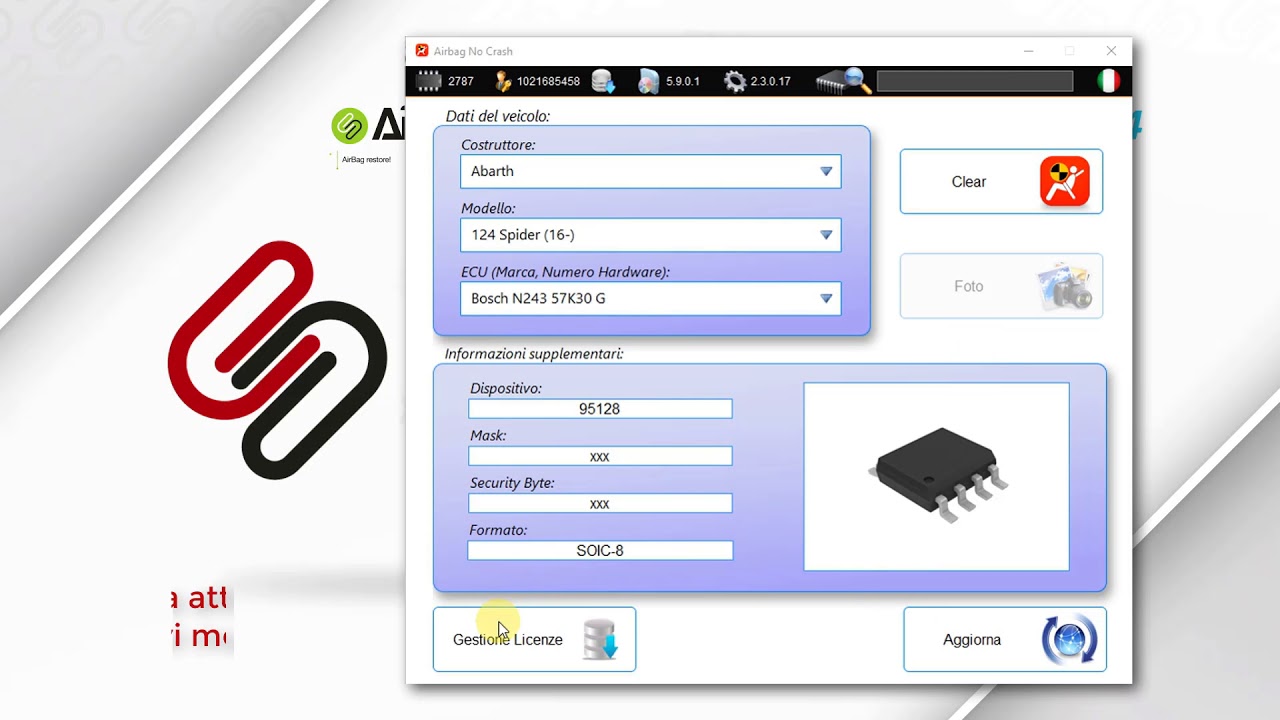Click the Mask field
The height and width of the screenshot is (720, 1280).
click(x=600, y=456)
